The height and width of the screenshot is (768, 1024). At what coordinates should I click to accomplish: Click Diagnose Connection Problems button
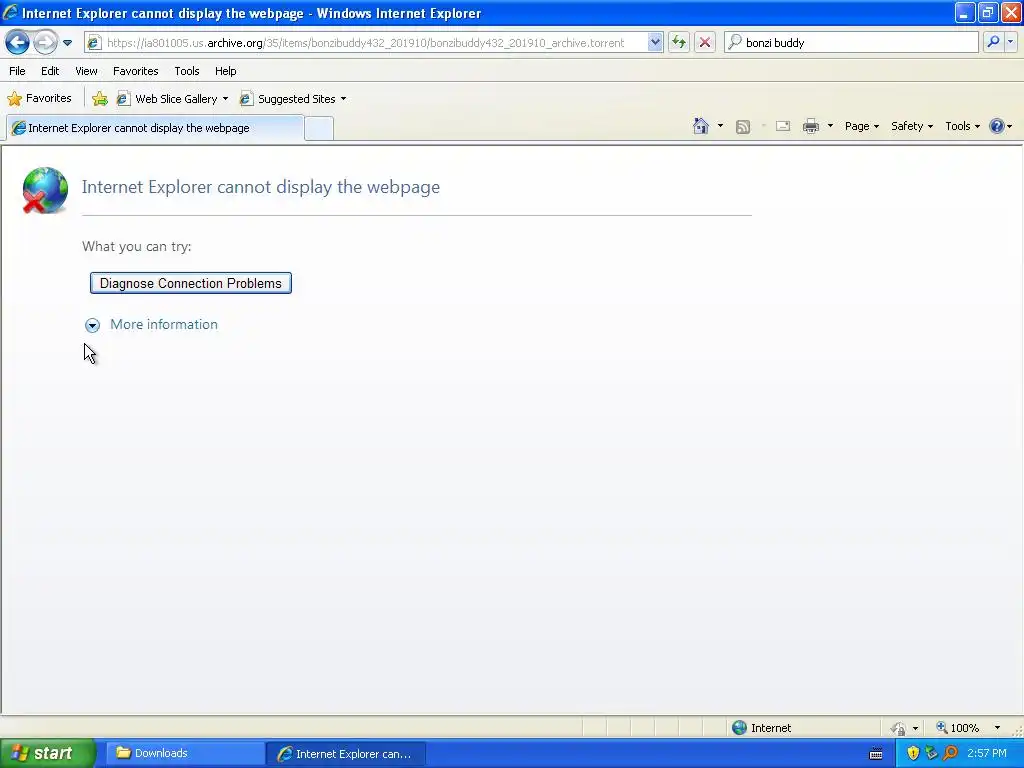[x=191, y=283]
